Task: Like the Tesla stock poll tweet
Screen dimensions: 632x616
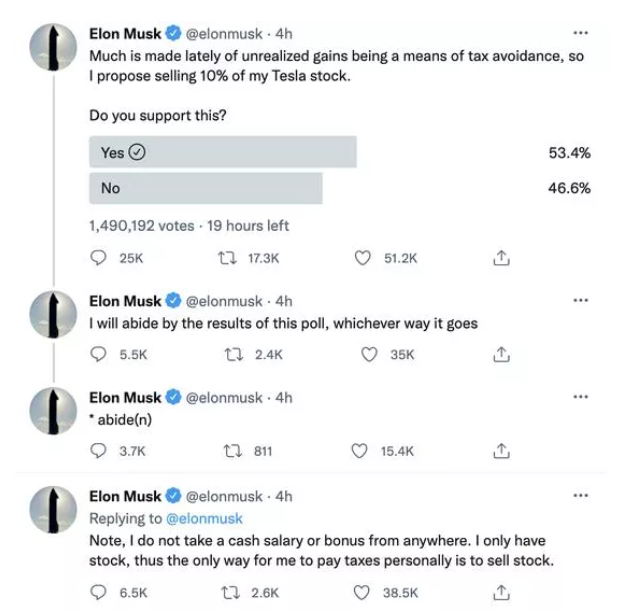Action: [x=364, y=258]
